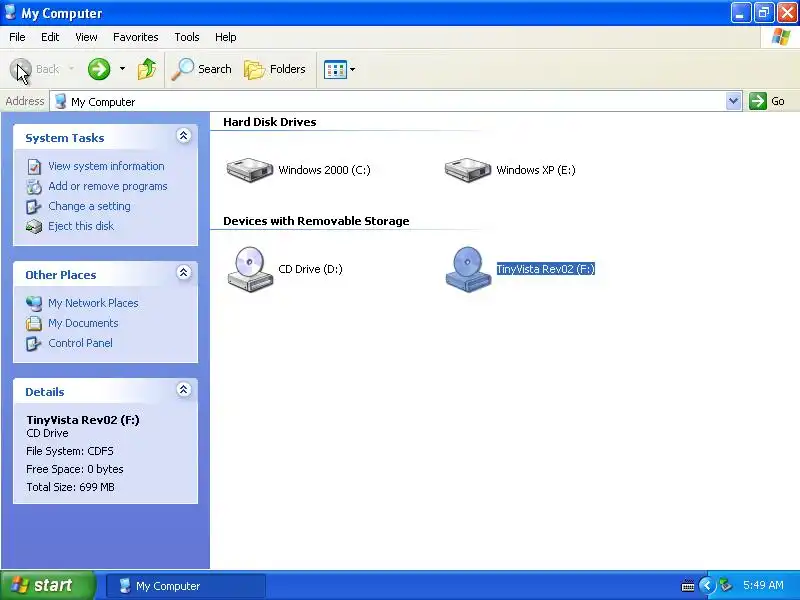Screen dimensions: 800x600
Task: Open the Edit menu
Action: 50,37
